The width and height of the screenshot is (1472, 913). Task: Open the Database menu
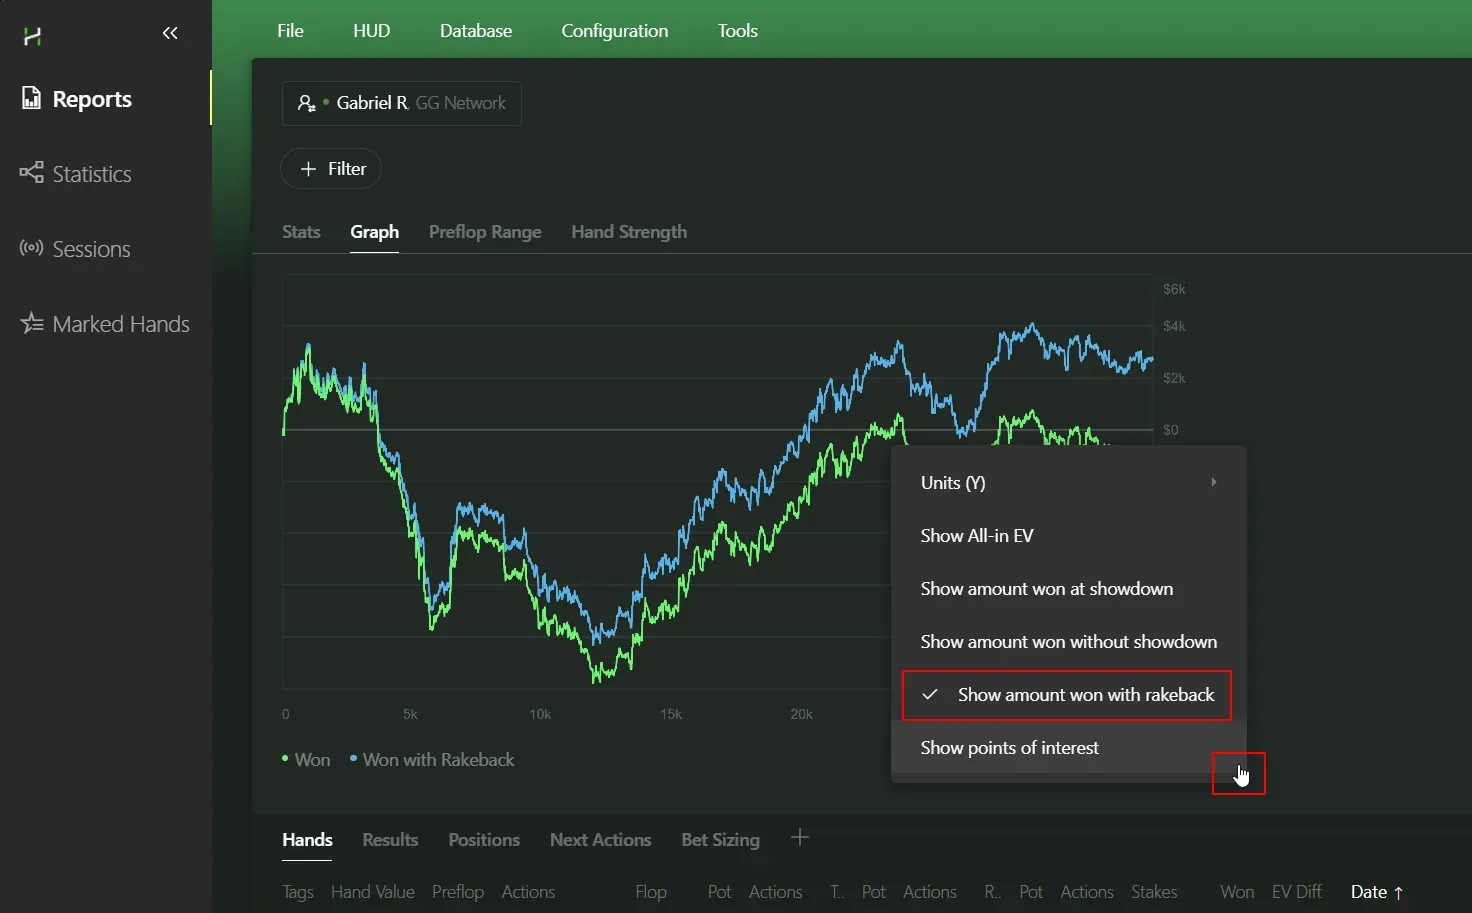(475, 31)
